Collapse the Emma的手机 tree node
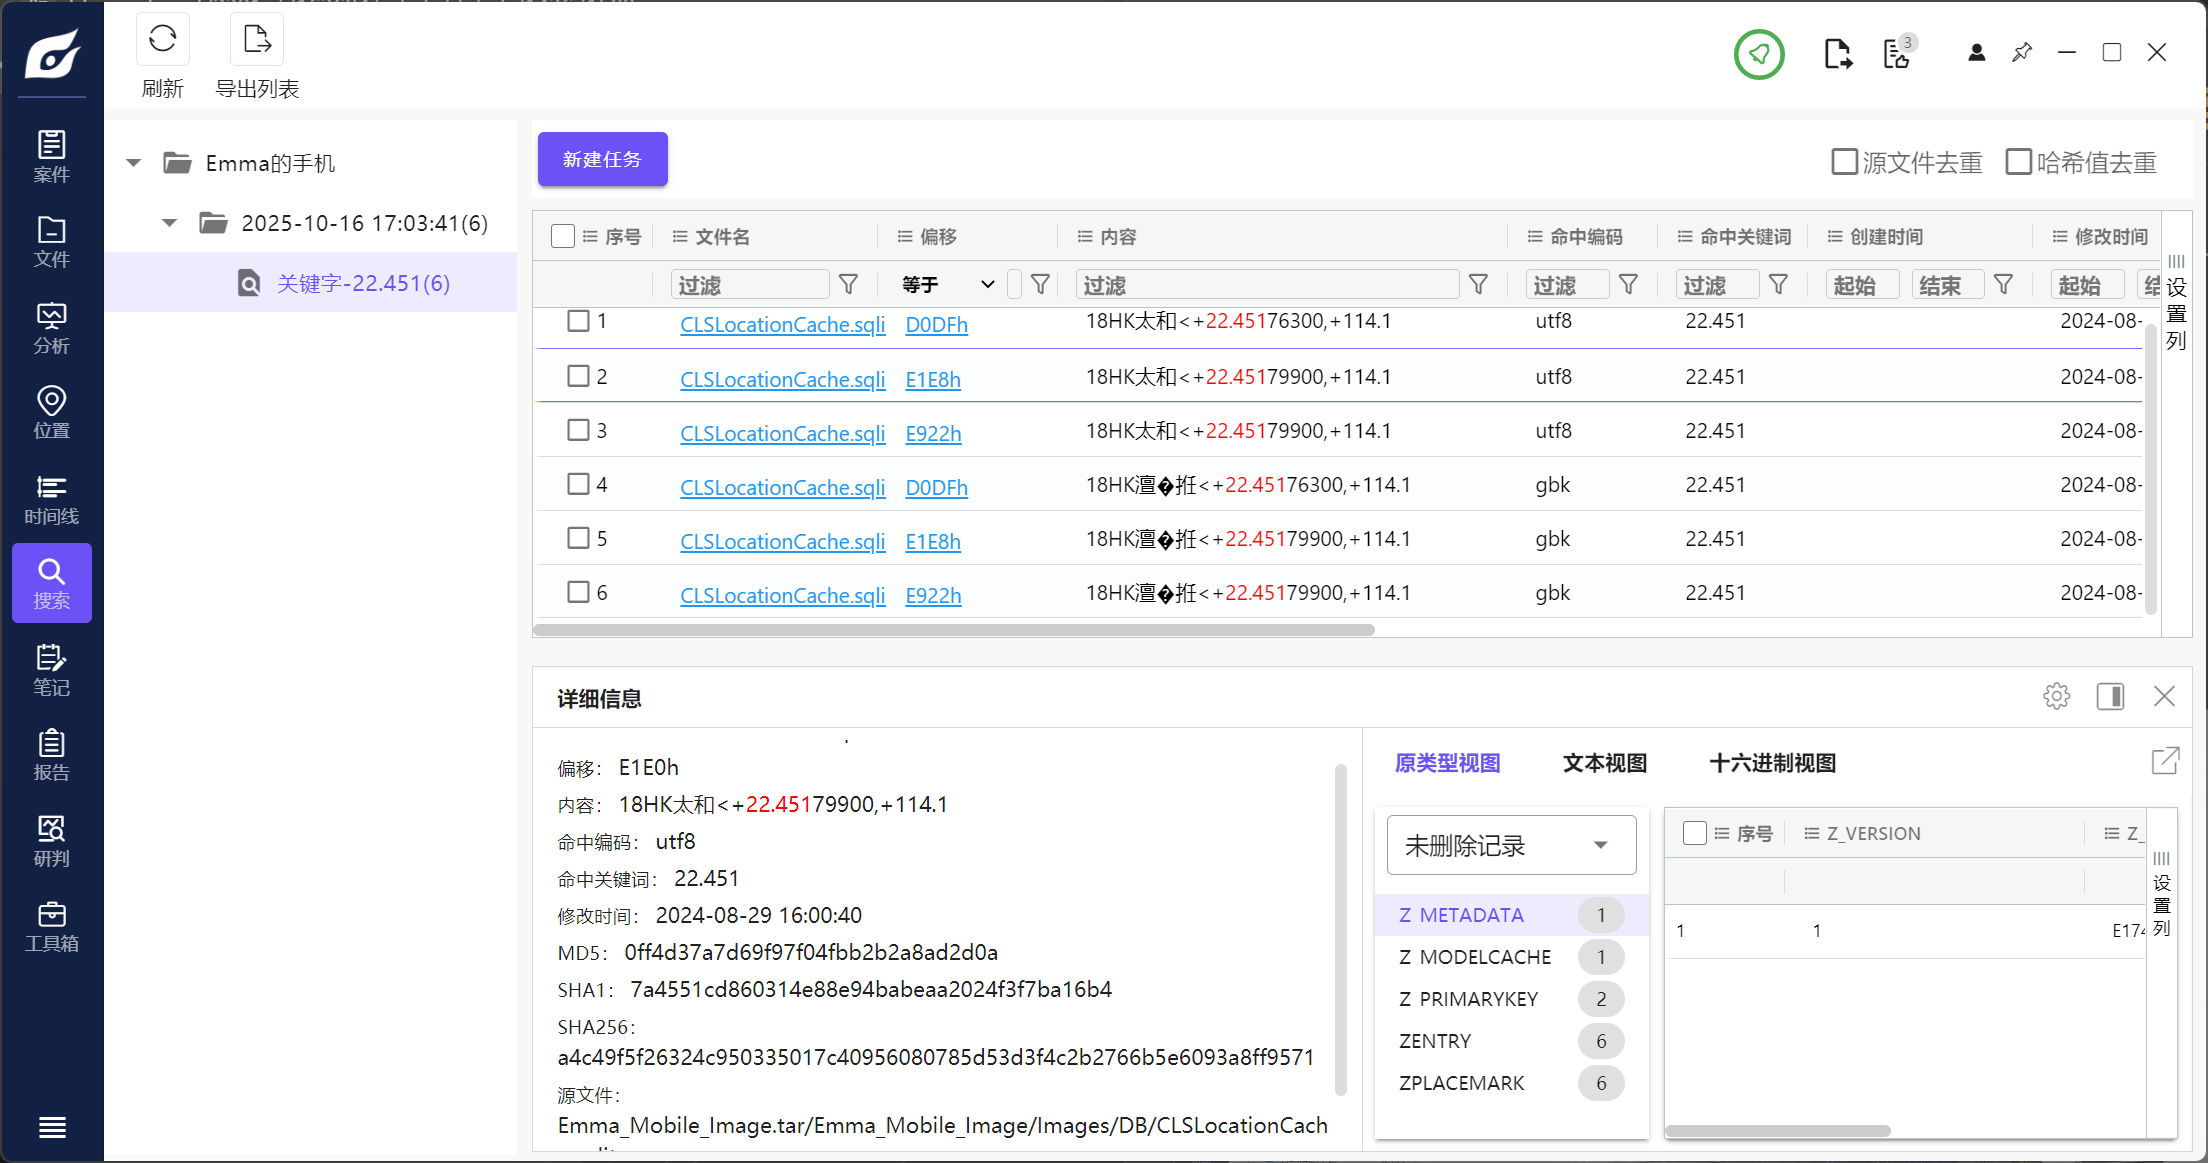 pos(134,163)
